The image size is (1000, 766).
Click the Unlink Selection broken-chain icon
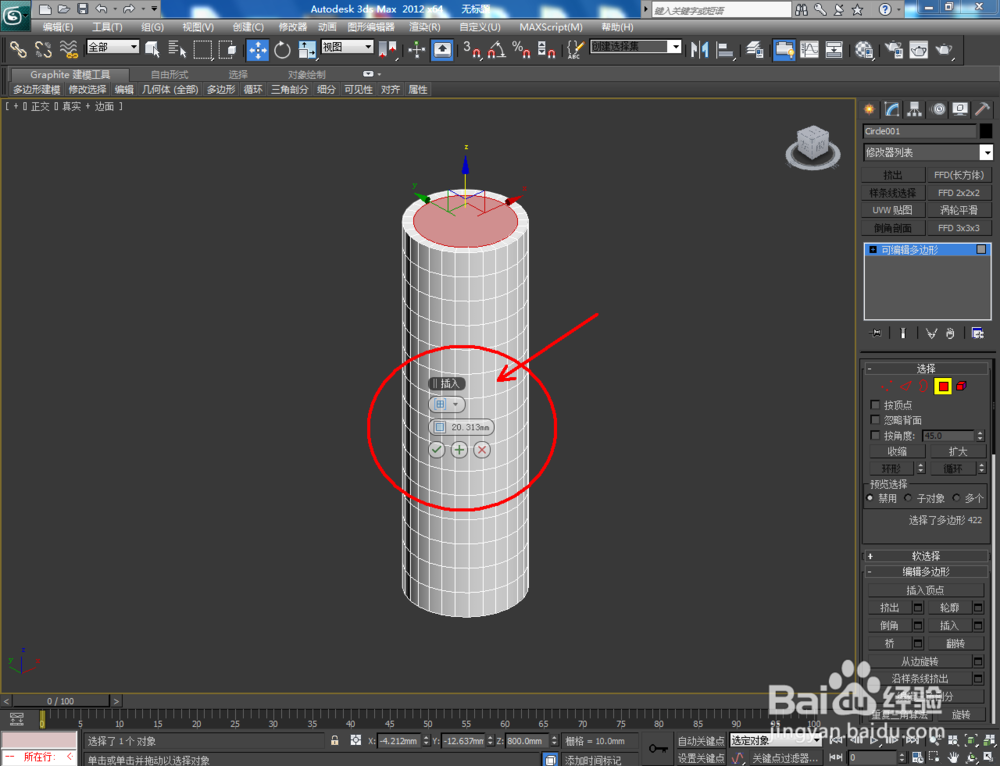tap(43, 49)
